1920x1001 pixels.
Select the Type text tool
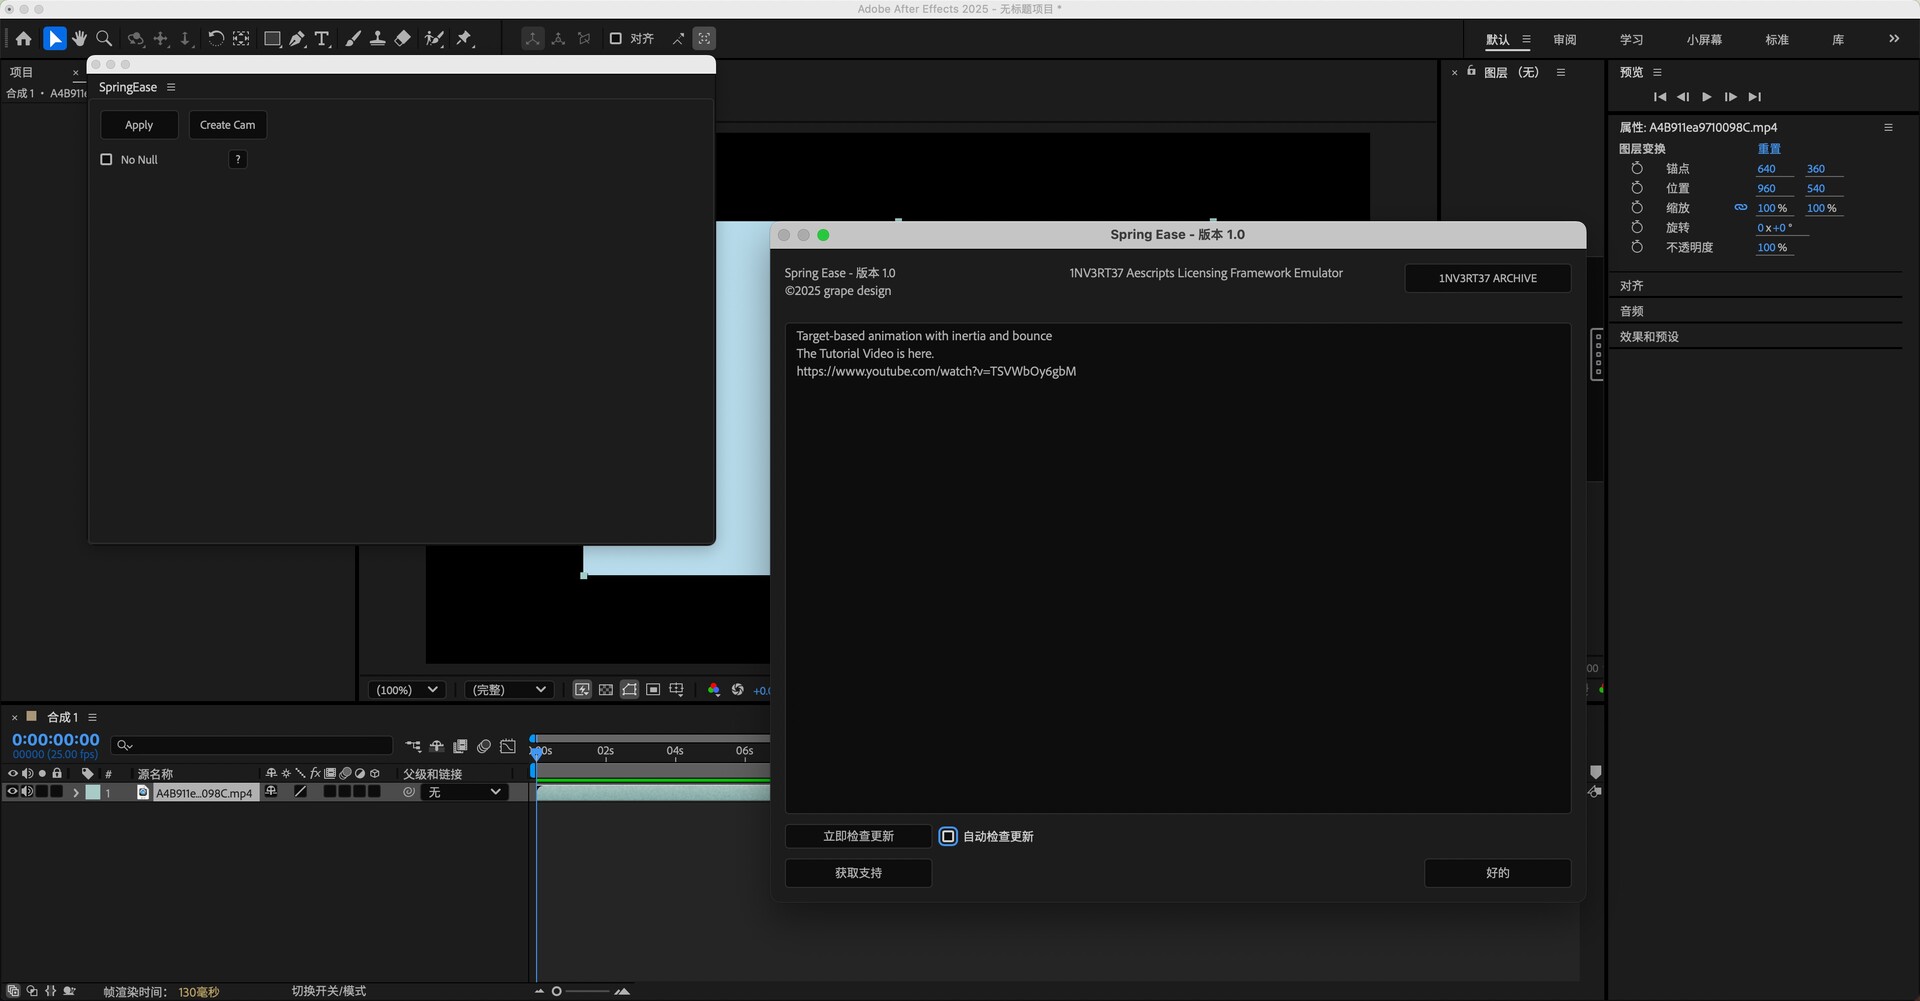tap(322, 39)
